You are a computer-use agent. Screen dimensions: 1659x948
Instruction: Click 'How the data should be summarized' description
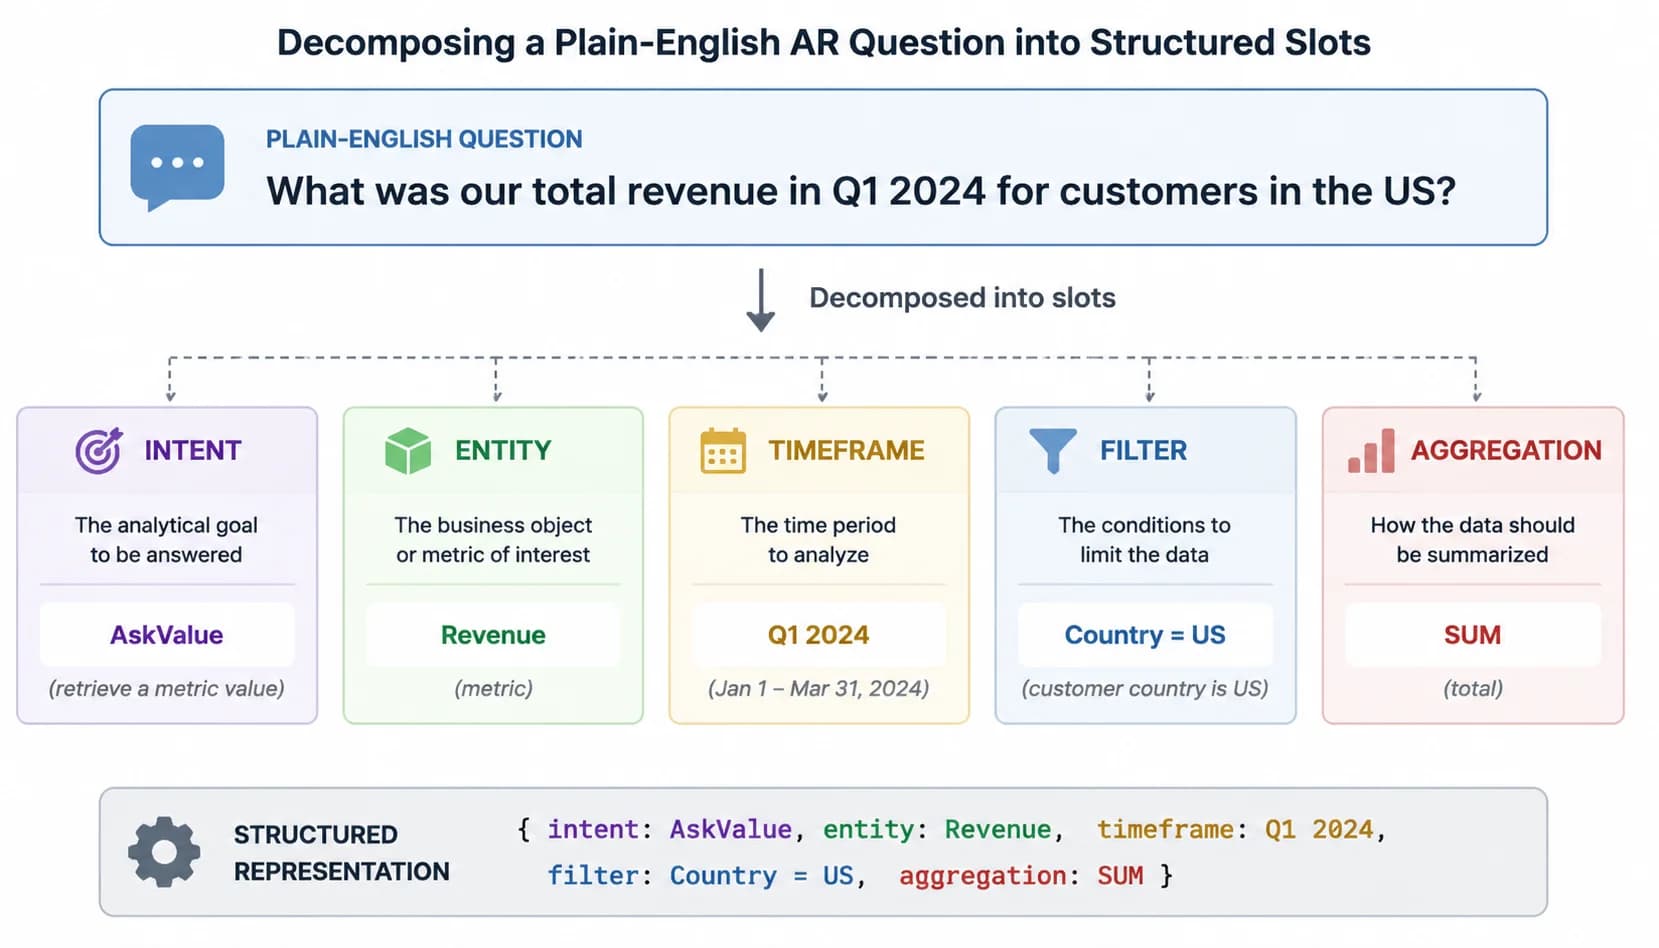pos(1472,540)
